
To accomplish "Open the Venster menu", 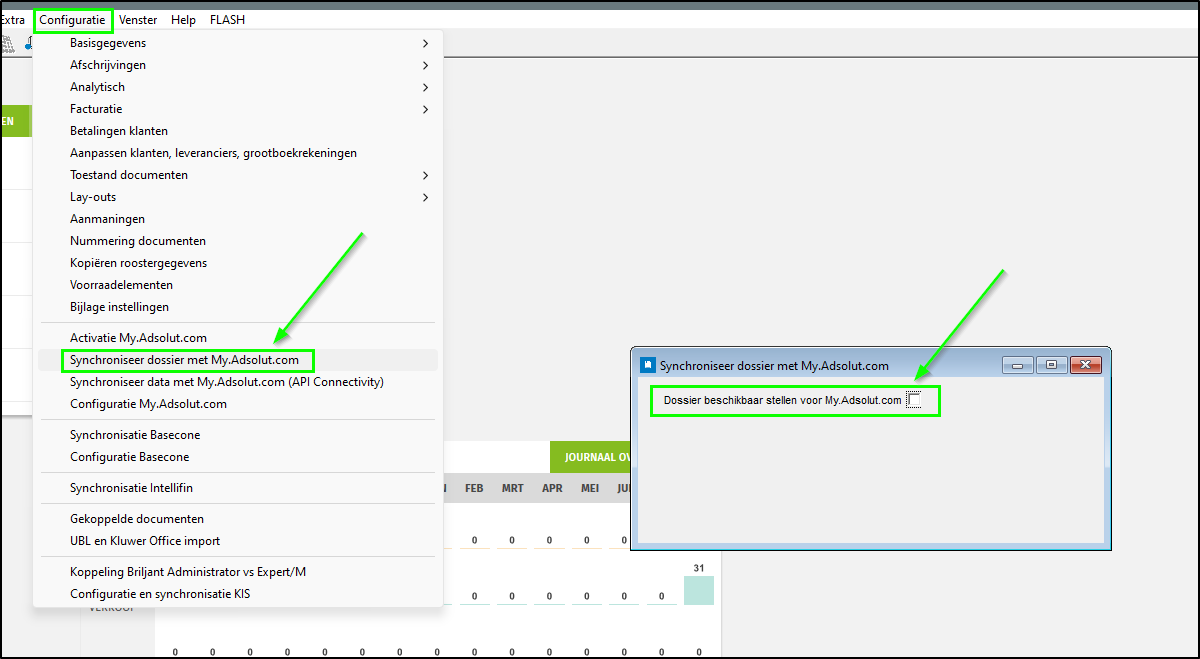I will 137,20.
